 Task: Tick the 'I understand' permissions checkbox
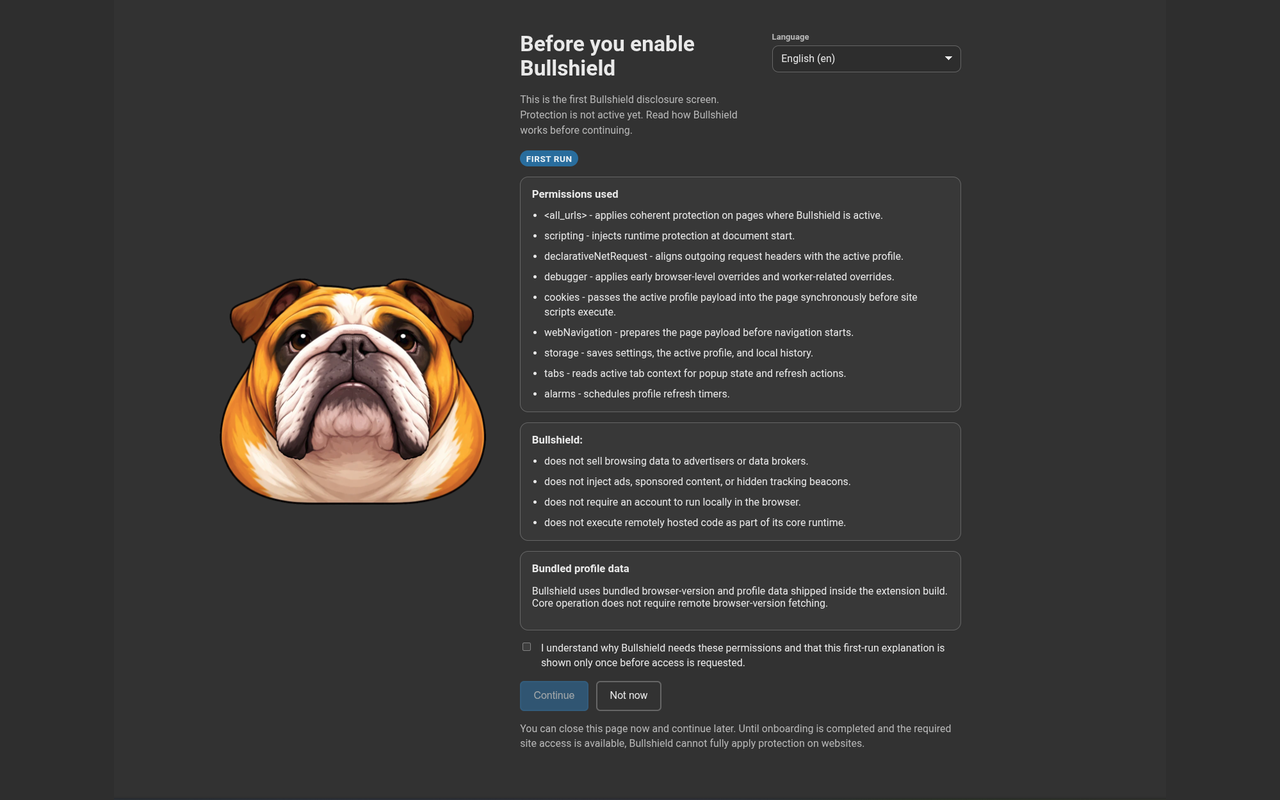tap(527, 647)
